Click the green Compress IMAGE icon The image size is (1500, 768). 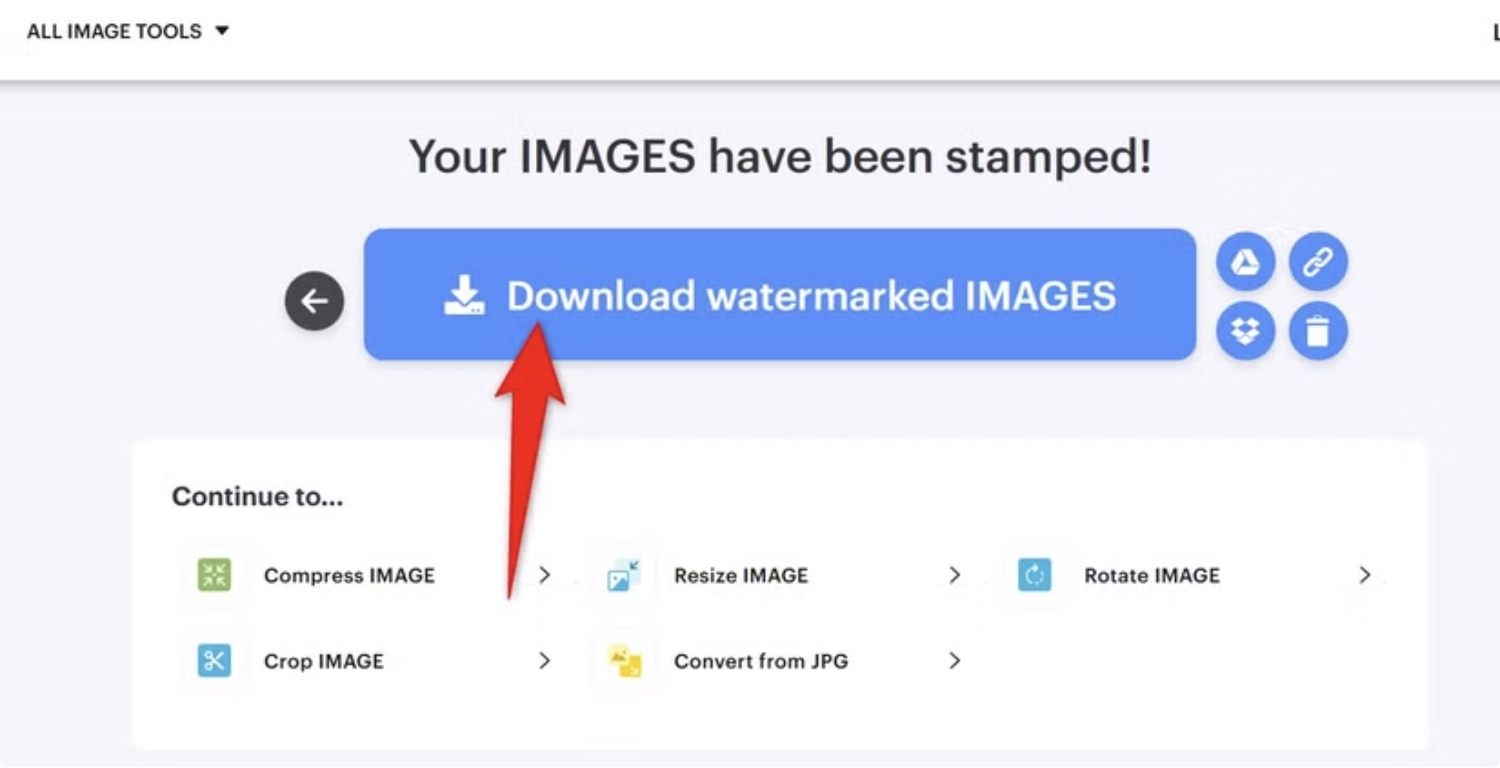point(214,575)
